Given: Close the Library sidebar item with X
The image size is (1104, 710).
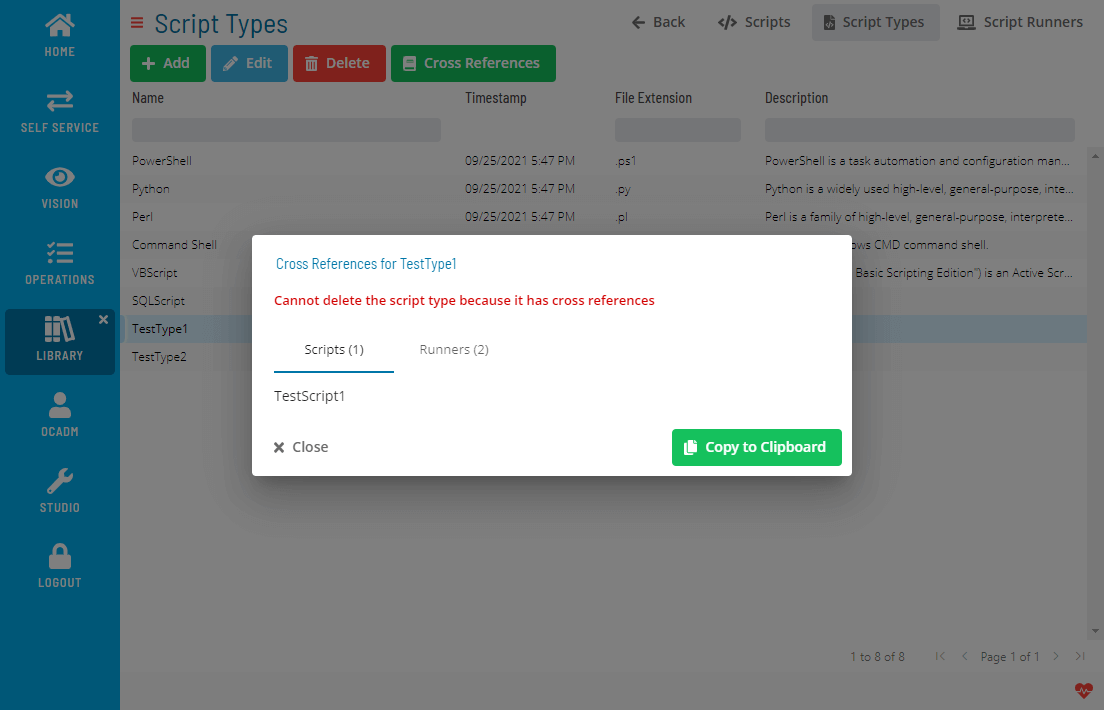Looking at the screenshot, I should point(103,319).
